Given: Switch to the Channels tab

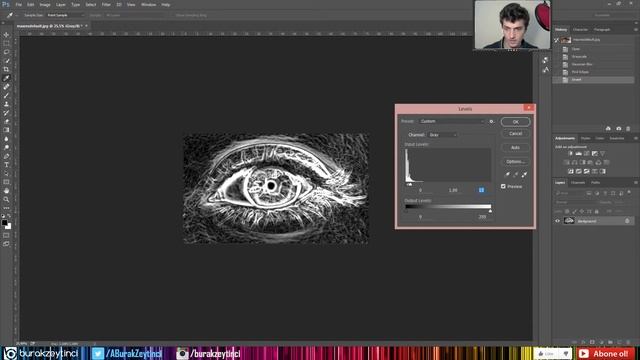Looking at the screenshot, I should pos(578,182).
